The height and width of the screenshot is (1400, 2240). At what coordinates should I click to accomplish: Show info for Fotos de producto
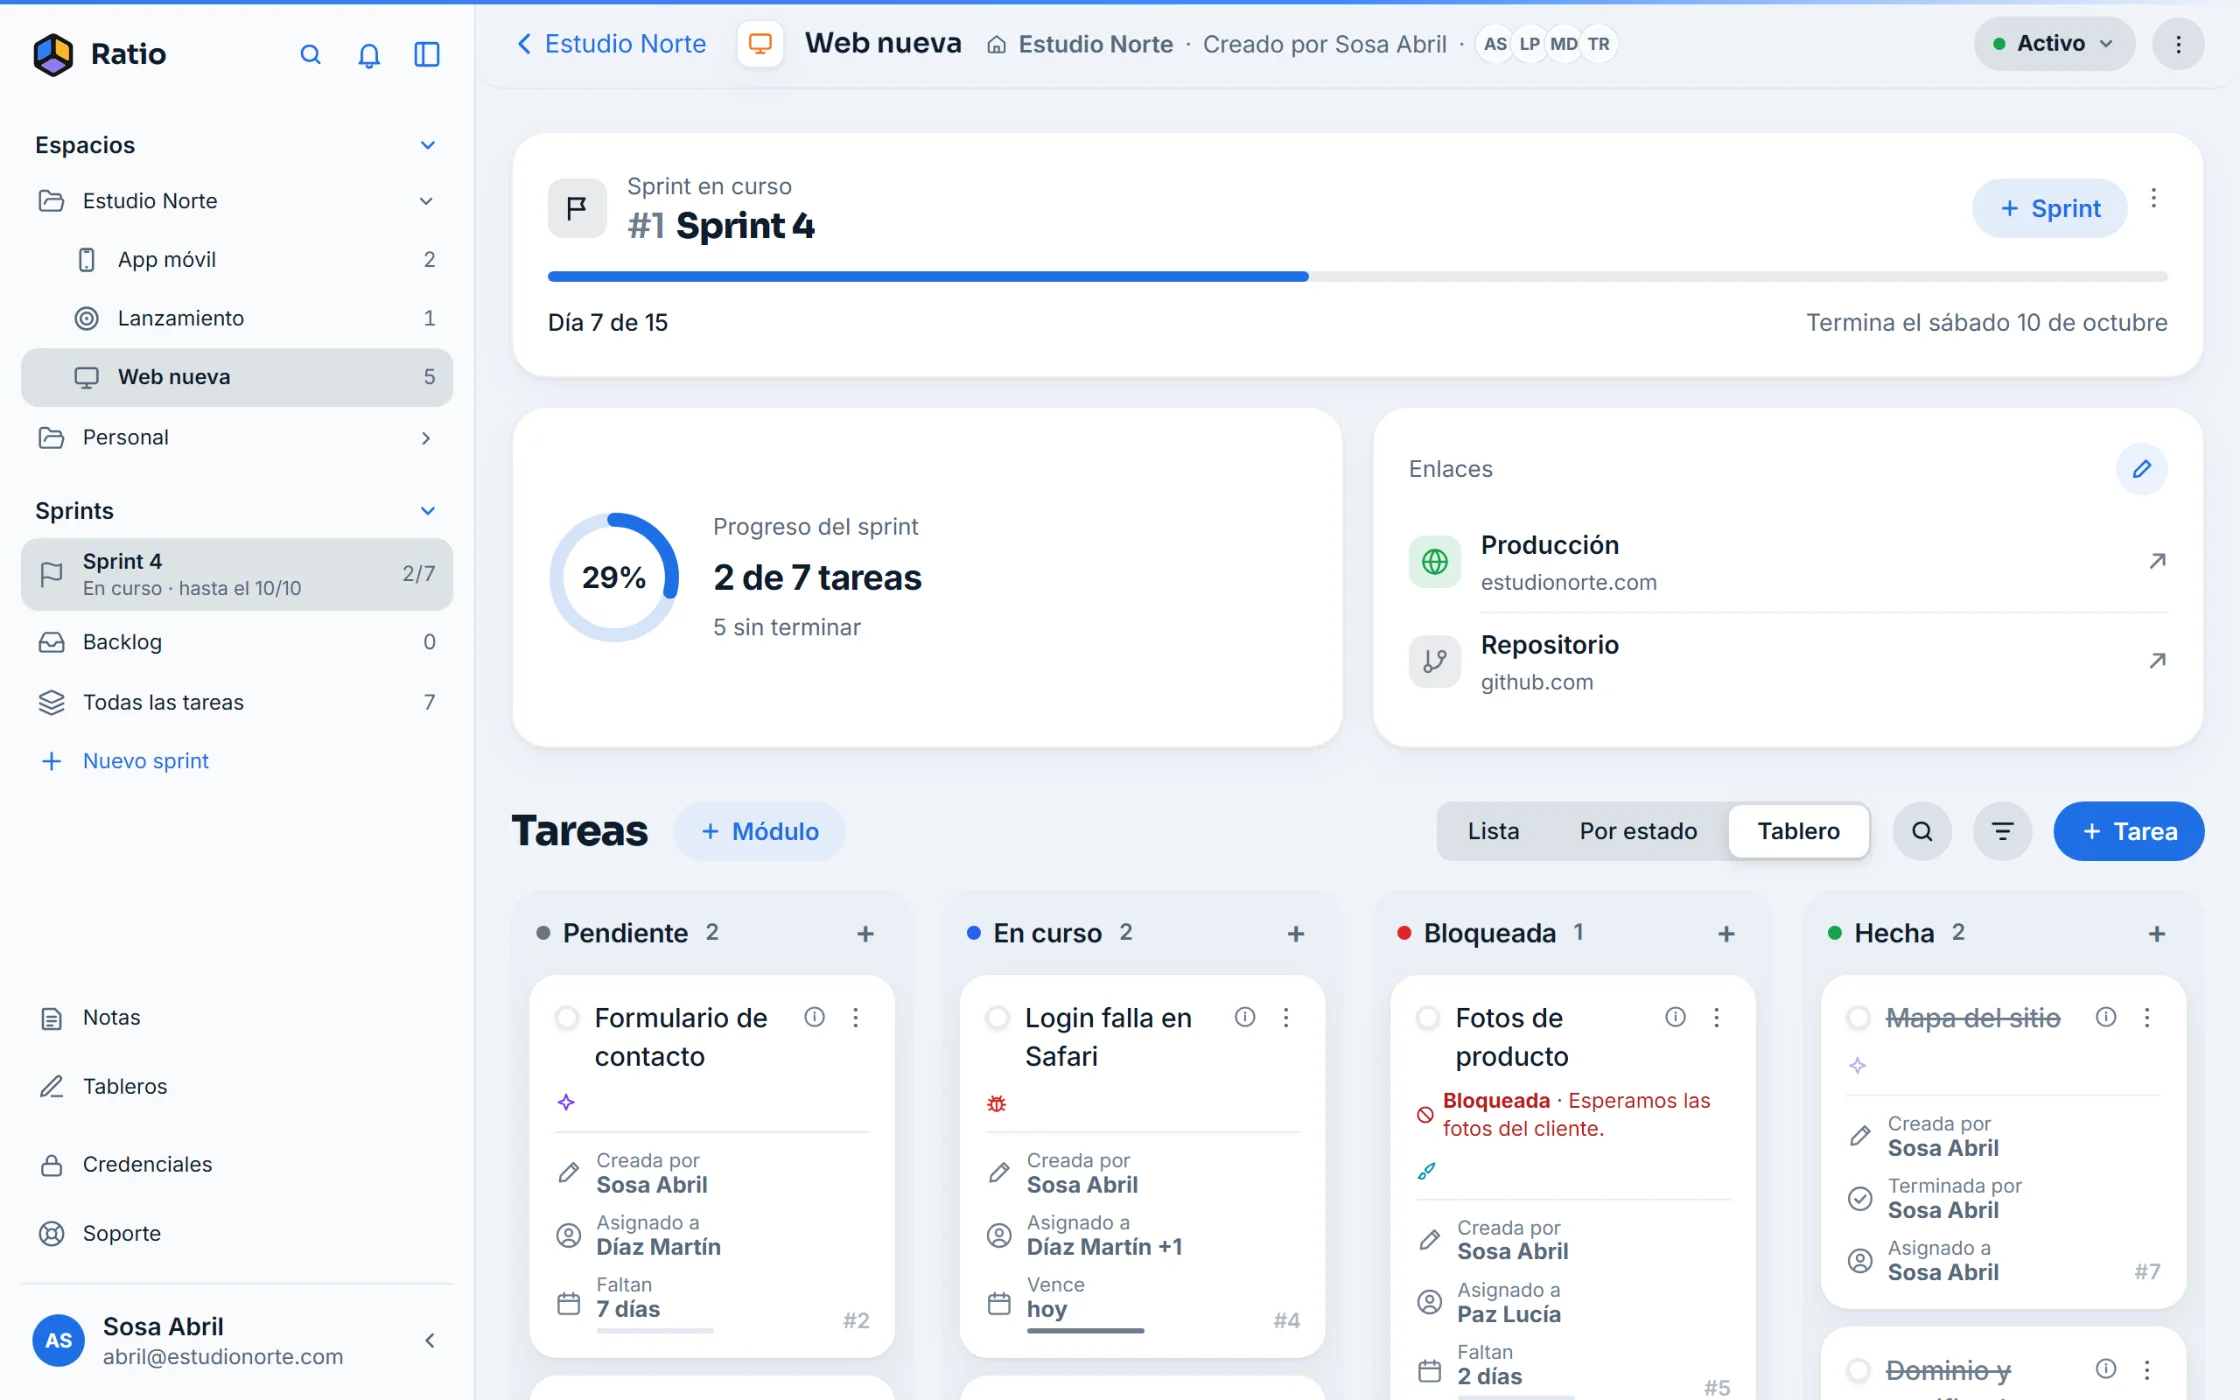click(1675, 1017)
